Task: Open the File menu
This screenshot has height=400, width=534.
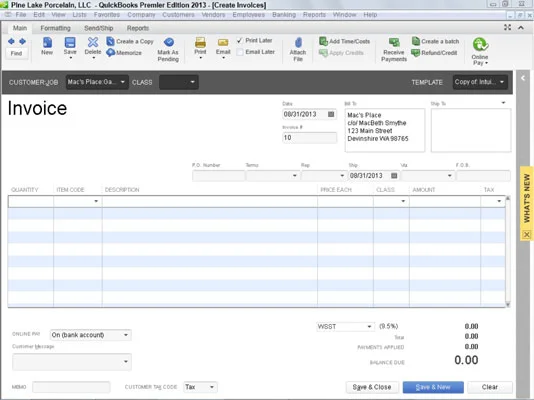Action: [x=21, y=15]
